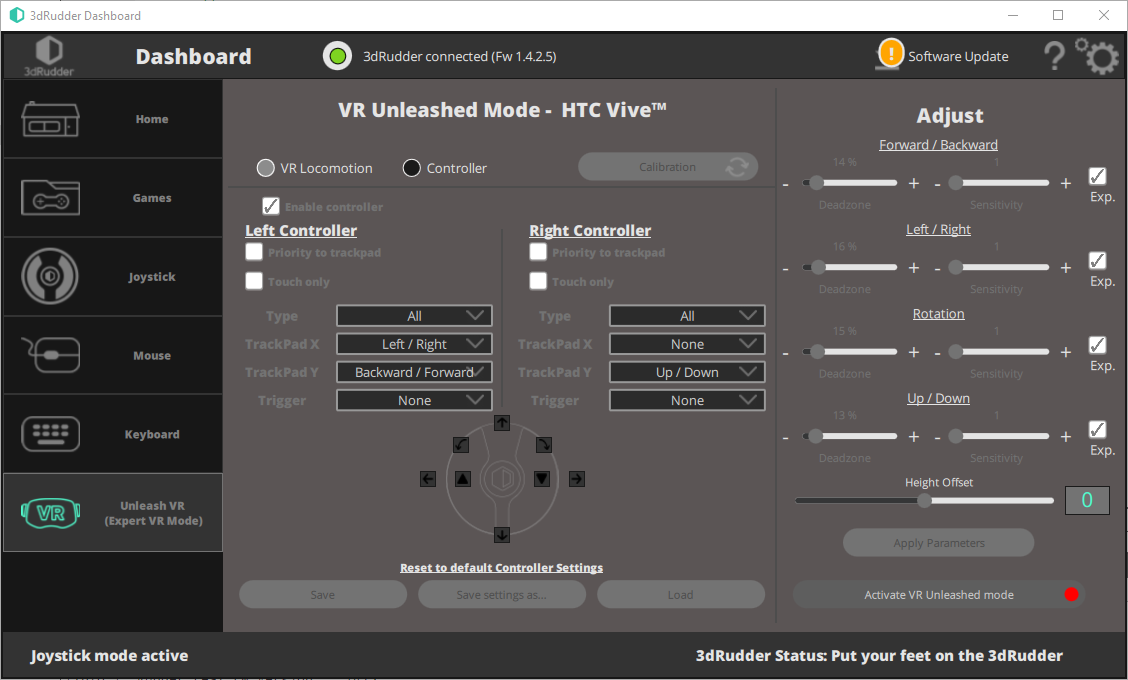Open Unleash VR (Expert VR Mode)
The image size is (1128, 680).
point(113,512)
